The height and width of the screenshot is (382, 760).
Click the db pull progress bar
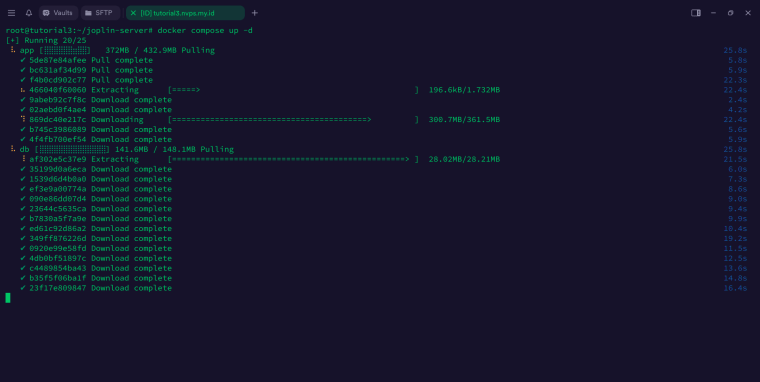coord(72,149)
